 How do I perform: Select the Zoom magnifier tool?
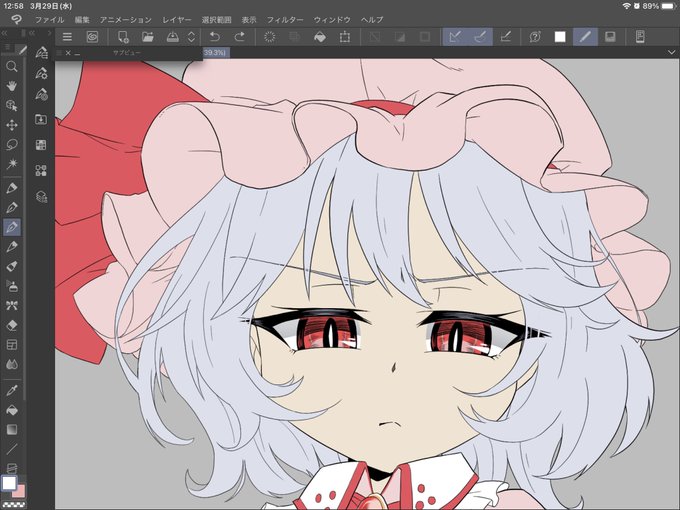click(x=12, y=66)
